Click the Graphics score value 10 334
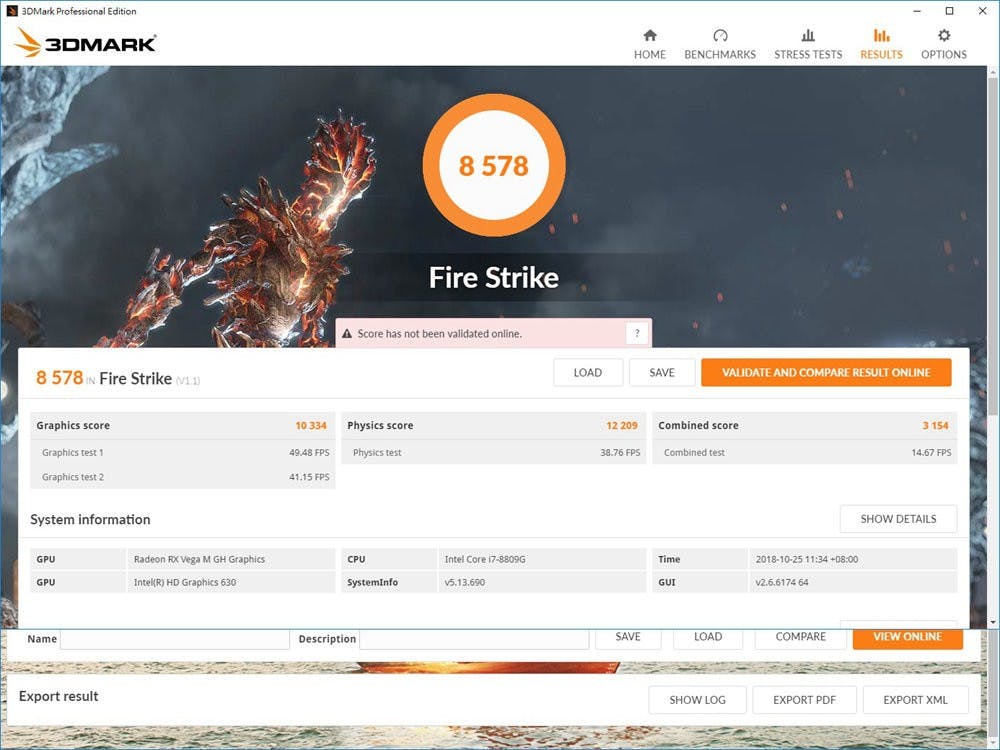Viewport: 1000px width, 750px height. pos(311,425)
